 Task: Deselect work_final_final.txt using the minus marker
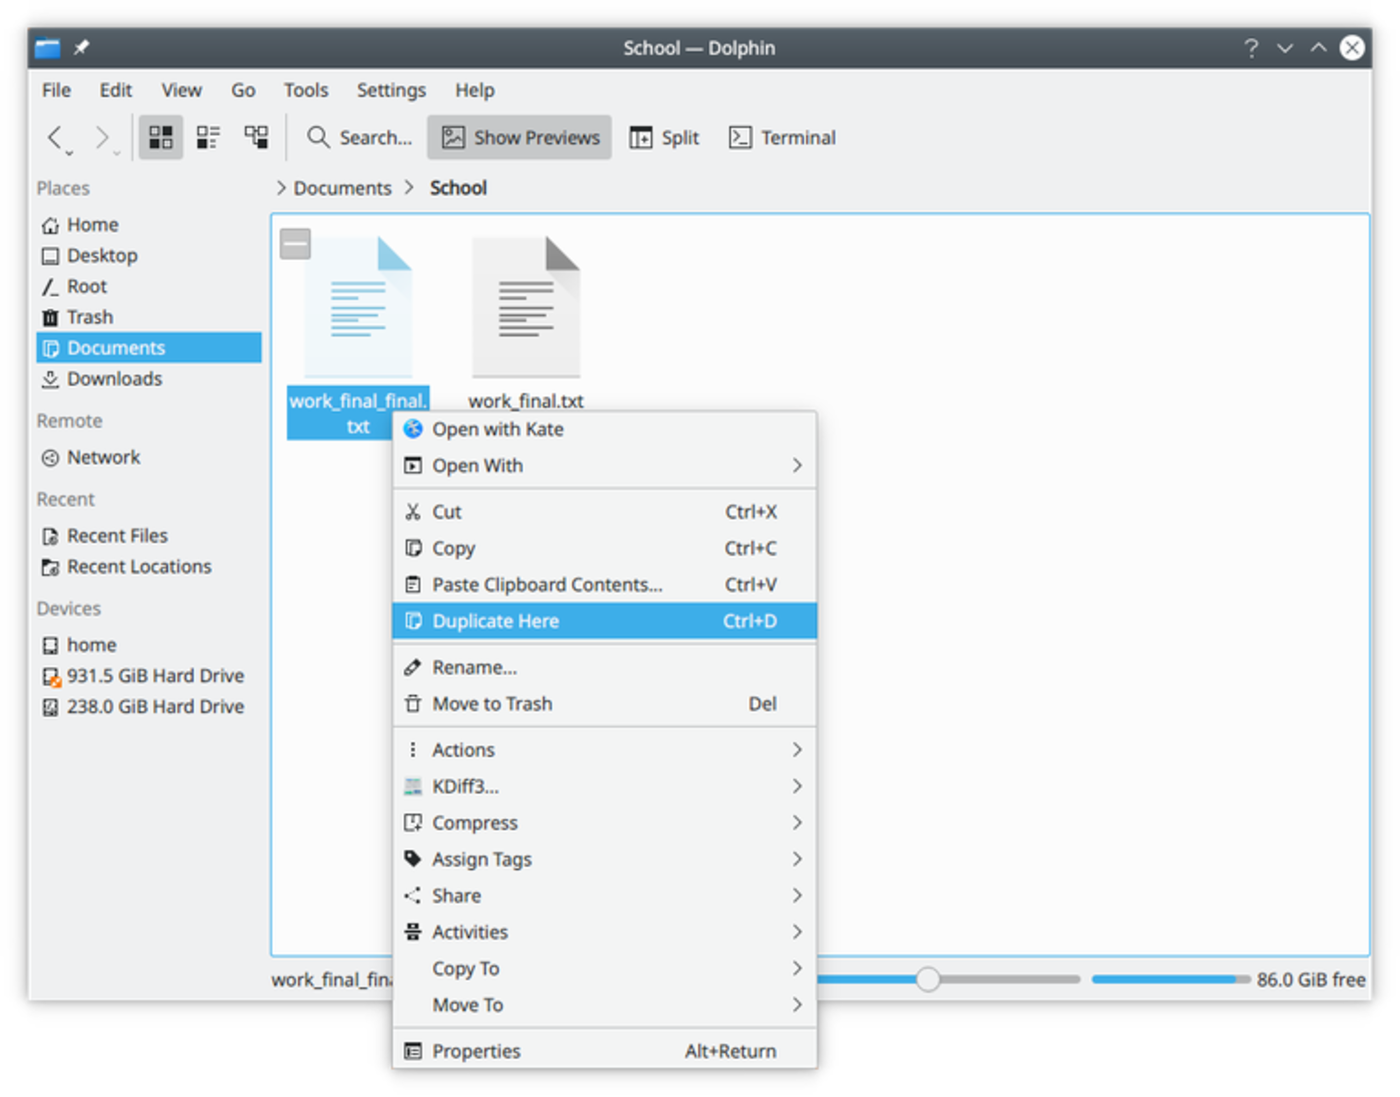pyautogui.click(x=295, y=243)
